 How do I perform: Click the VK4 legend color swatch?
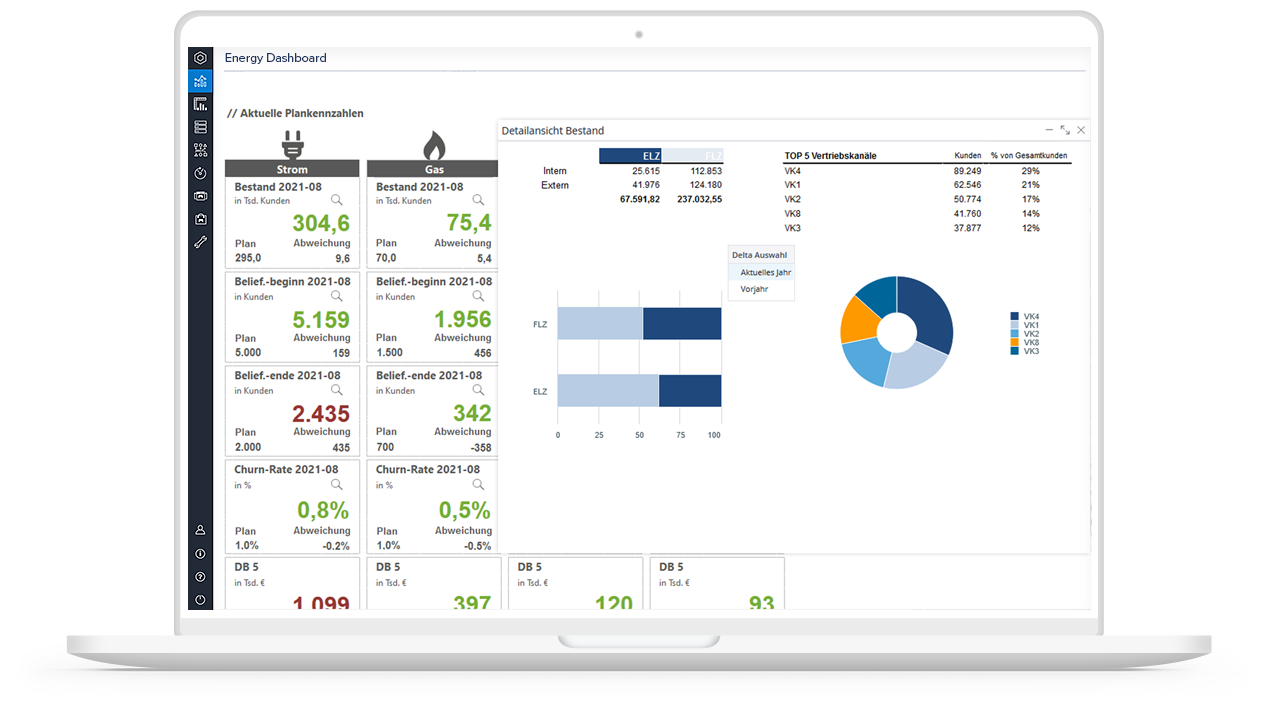pyautogui.click(x=1015, y=316)
